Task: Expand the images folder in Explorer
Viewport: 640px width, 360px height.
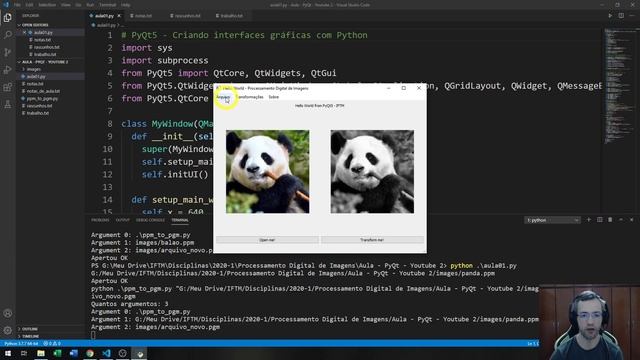Action: pyautogui.click(x=33, y=69)
